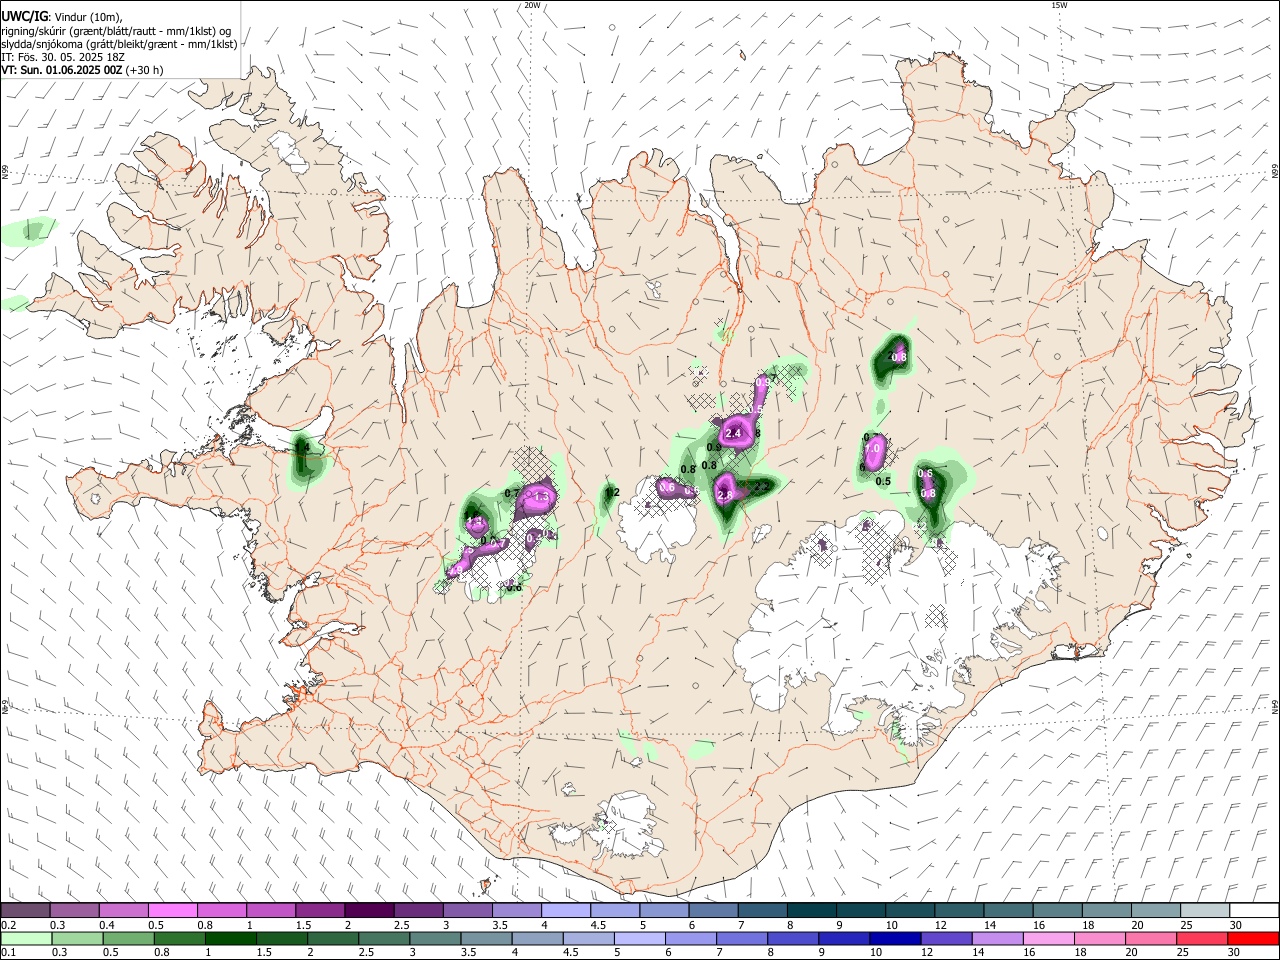This screenshot has width=1280, height=960.
Task: Click the '2.2' precipitation value on the map
Action: point(761,487)
